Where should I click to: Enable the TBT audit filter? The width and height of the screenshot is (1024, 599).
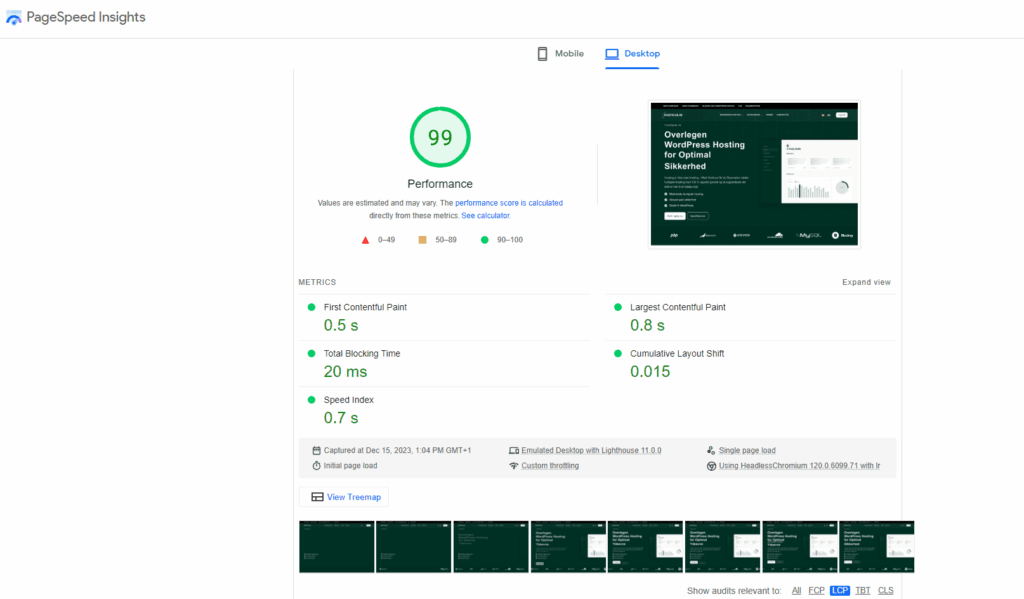(x=862, y=590)
